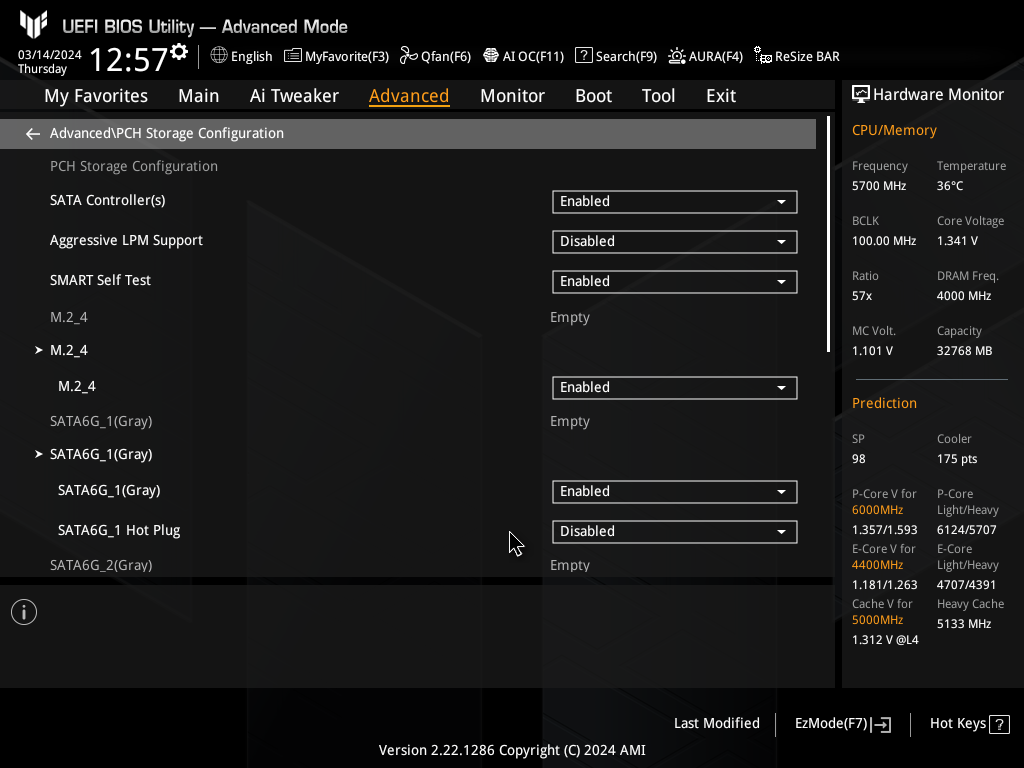Switch to Boot tab

[x=593, y=96]
